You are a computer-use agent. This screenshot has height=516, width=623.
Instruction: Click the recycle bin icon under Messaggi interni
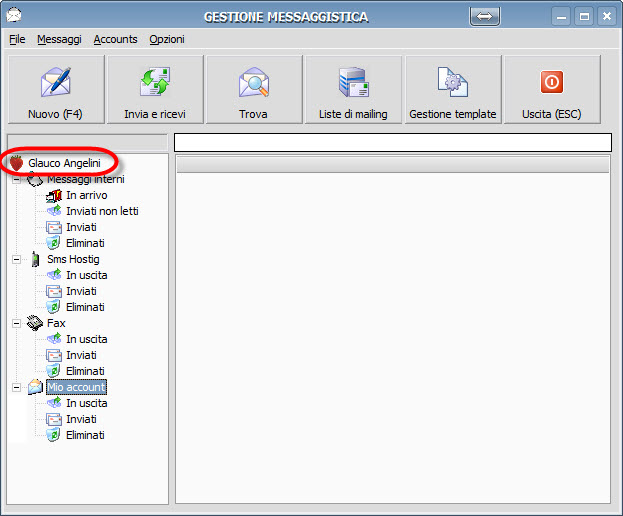pyautogui.click(x=53, y=243)
